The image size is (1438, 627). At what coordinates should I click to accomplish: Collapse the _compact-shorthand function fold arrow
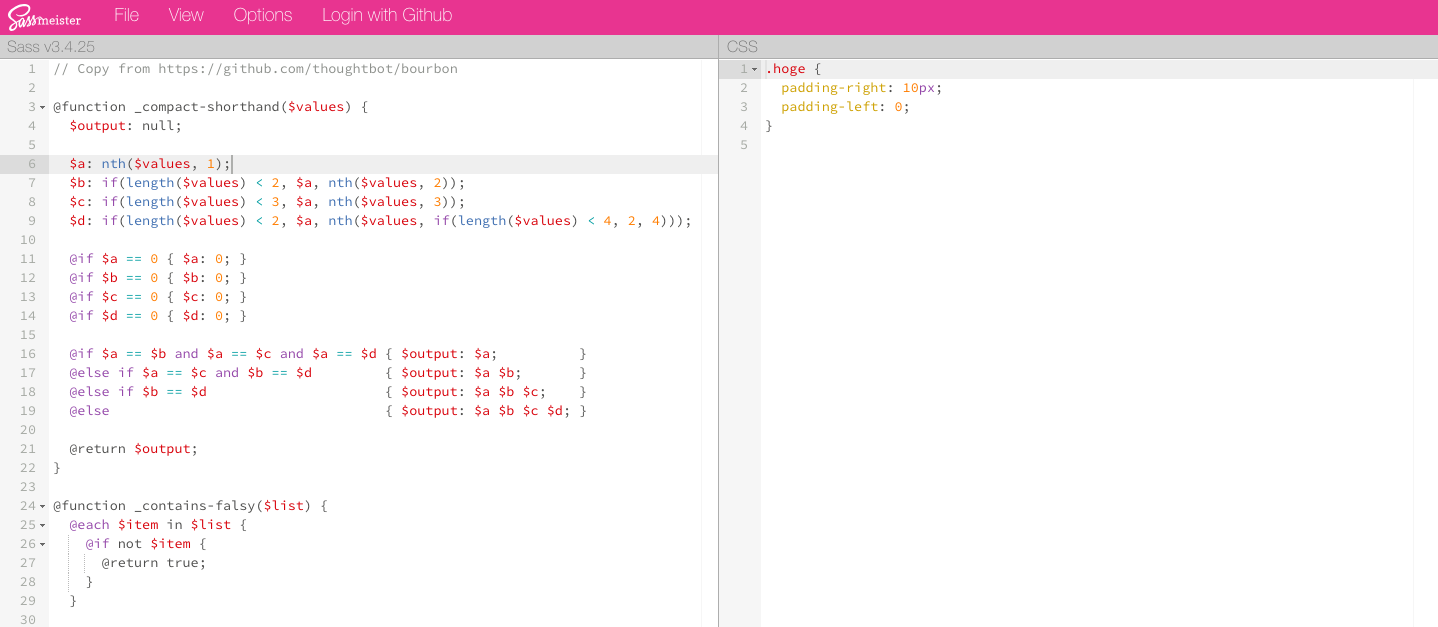42,107
